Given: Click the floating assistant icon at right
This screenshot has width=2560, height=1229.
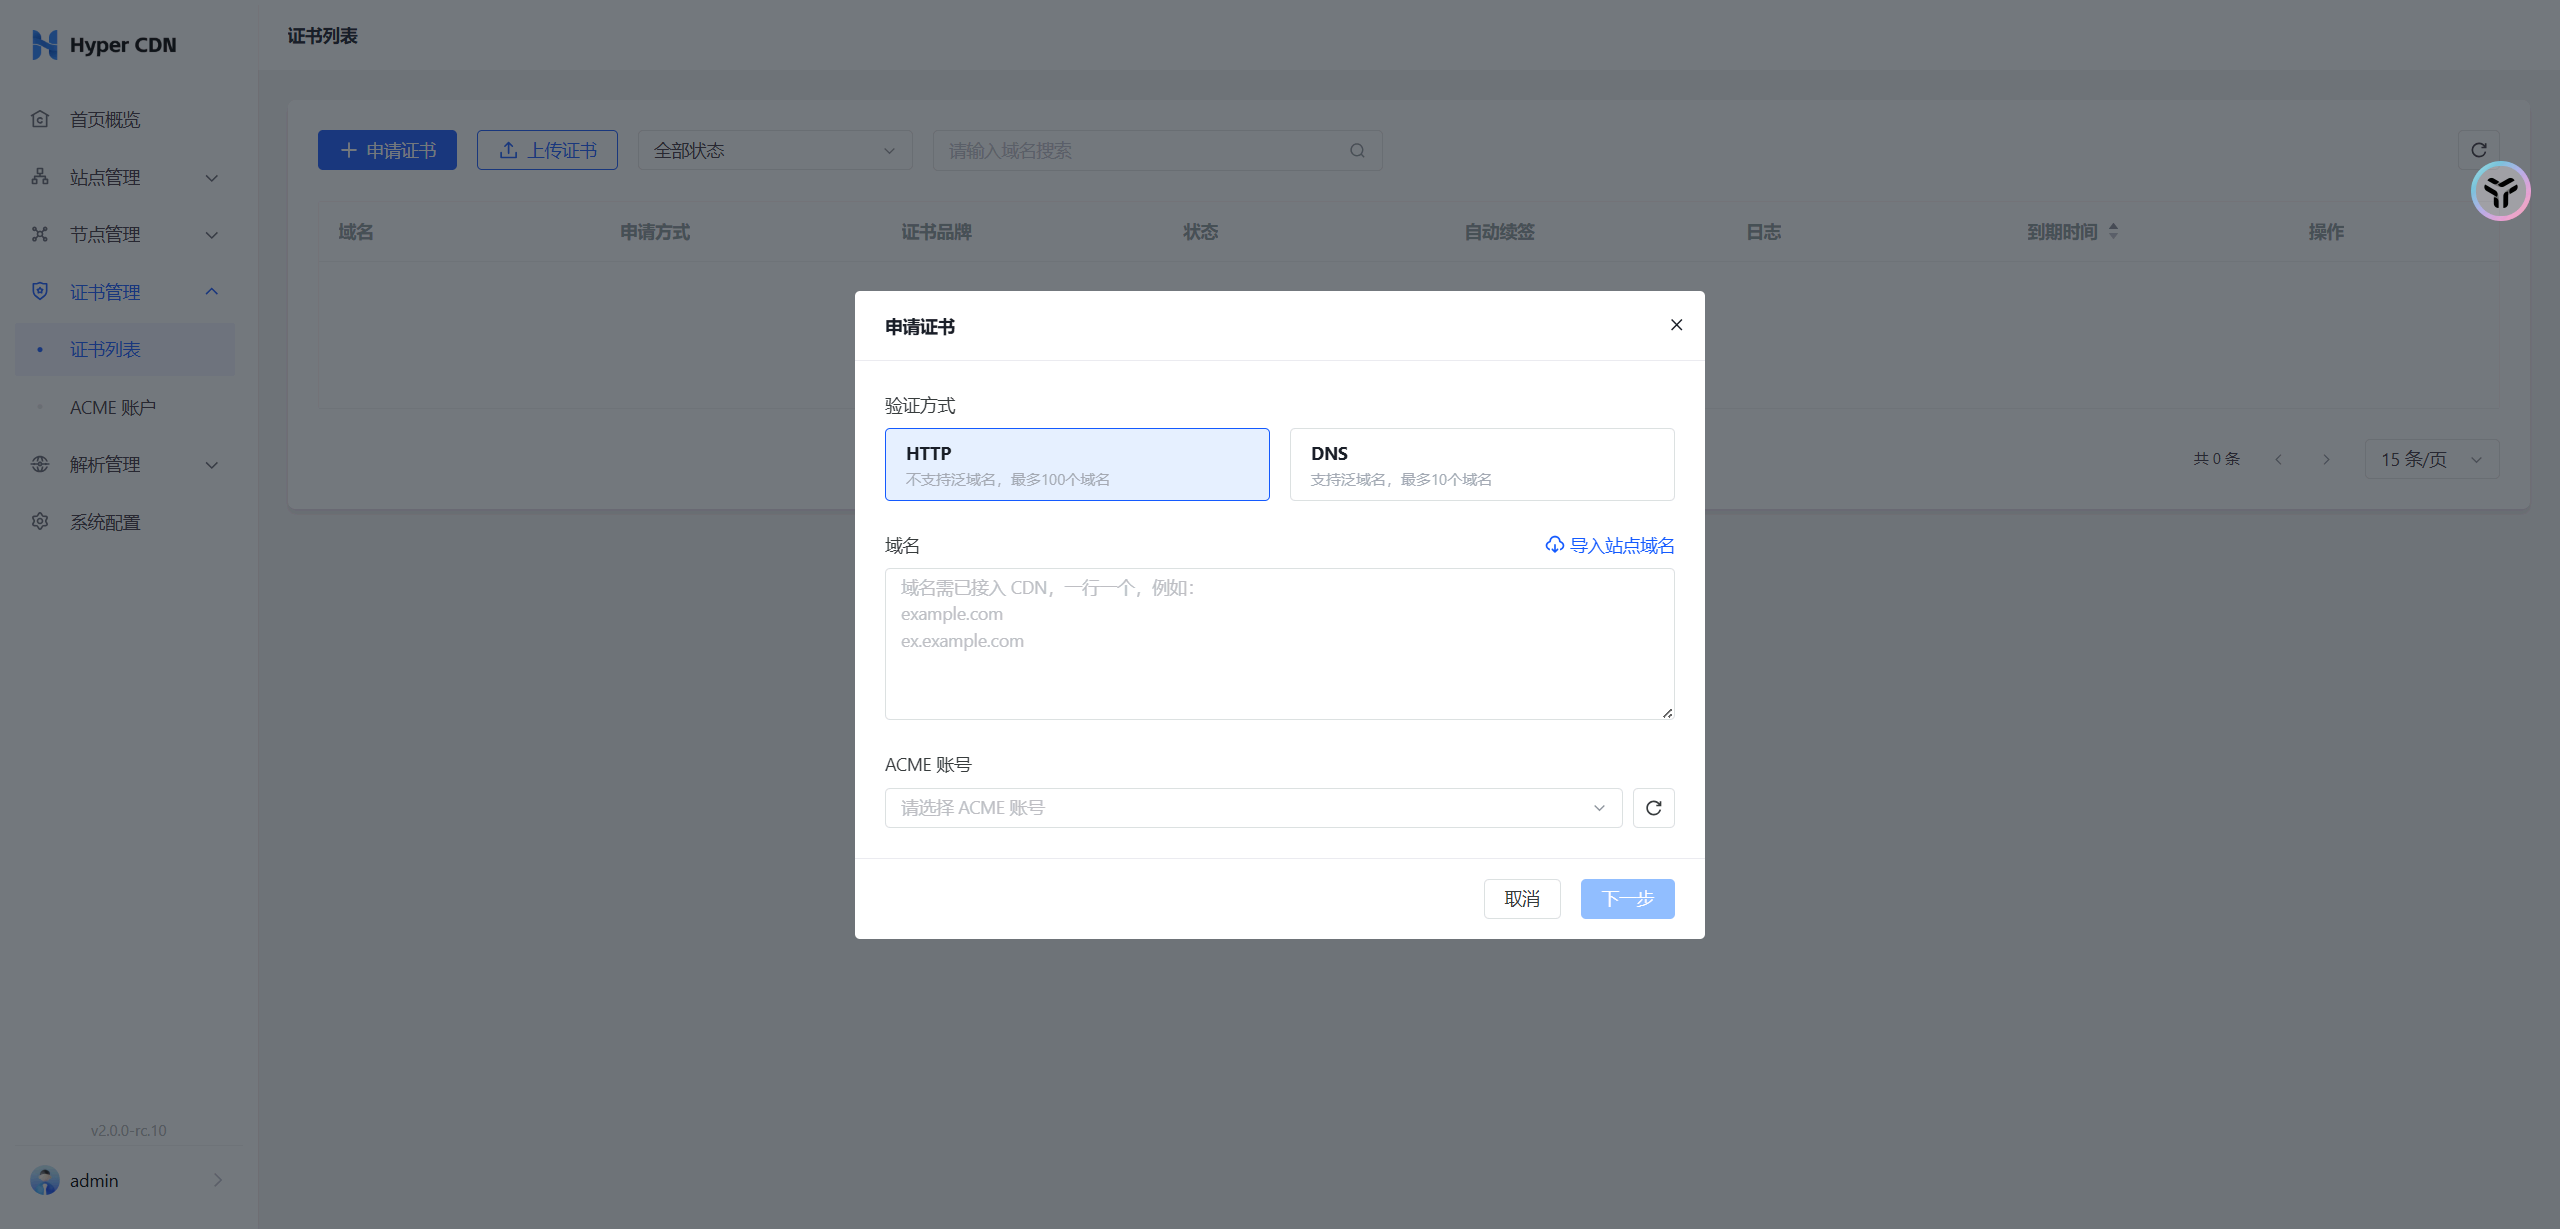Looking at the screenshot, I should (2500, 191).
